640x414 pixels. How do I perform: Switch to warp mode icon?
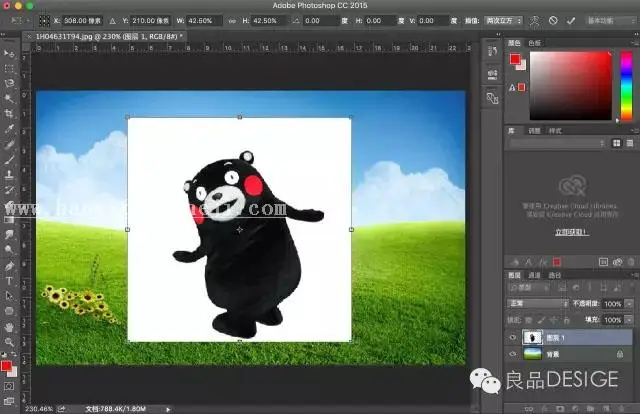coord(534,20)
